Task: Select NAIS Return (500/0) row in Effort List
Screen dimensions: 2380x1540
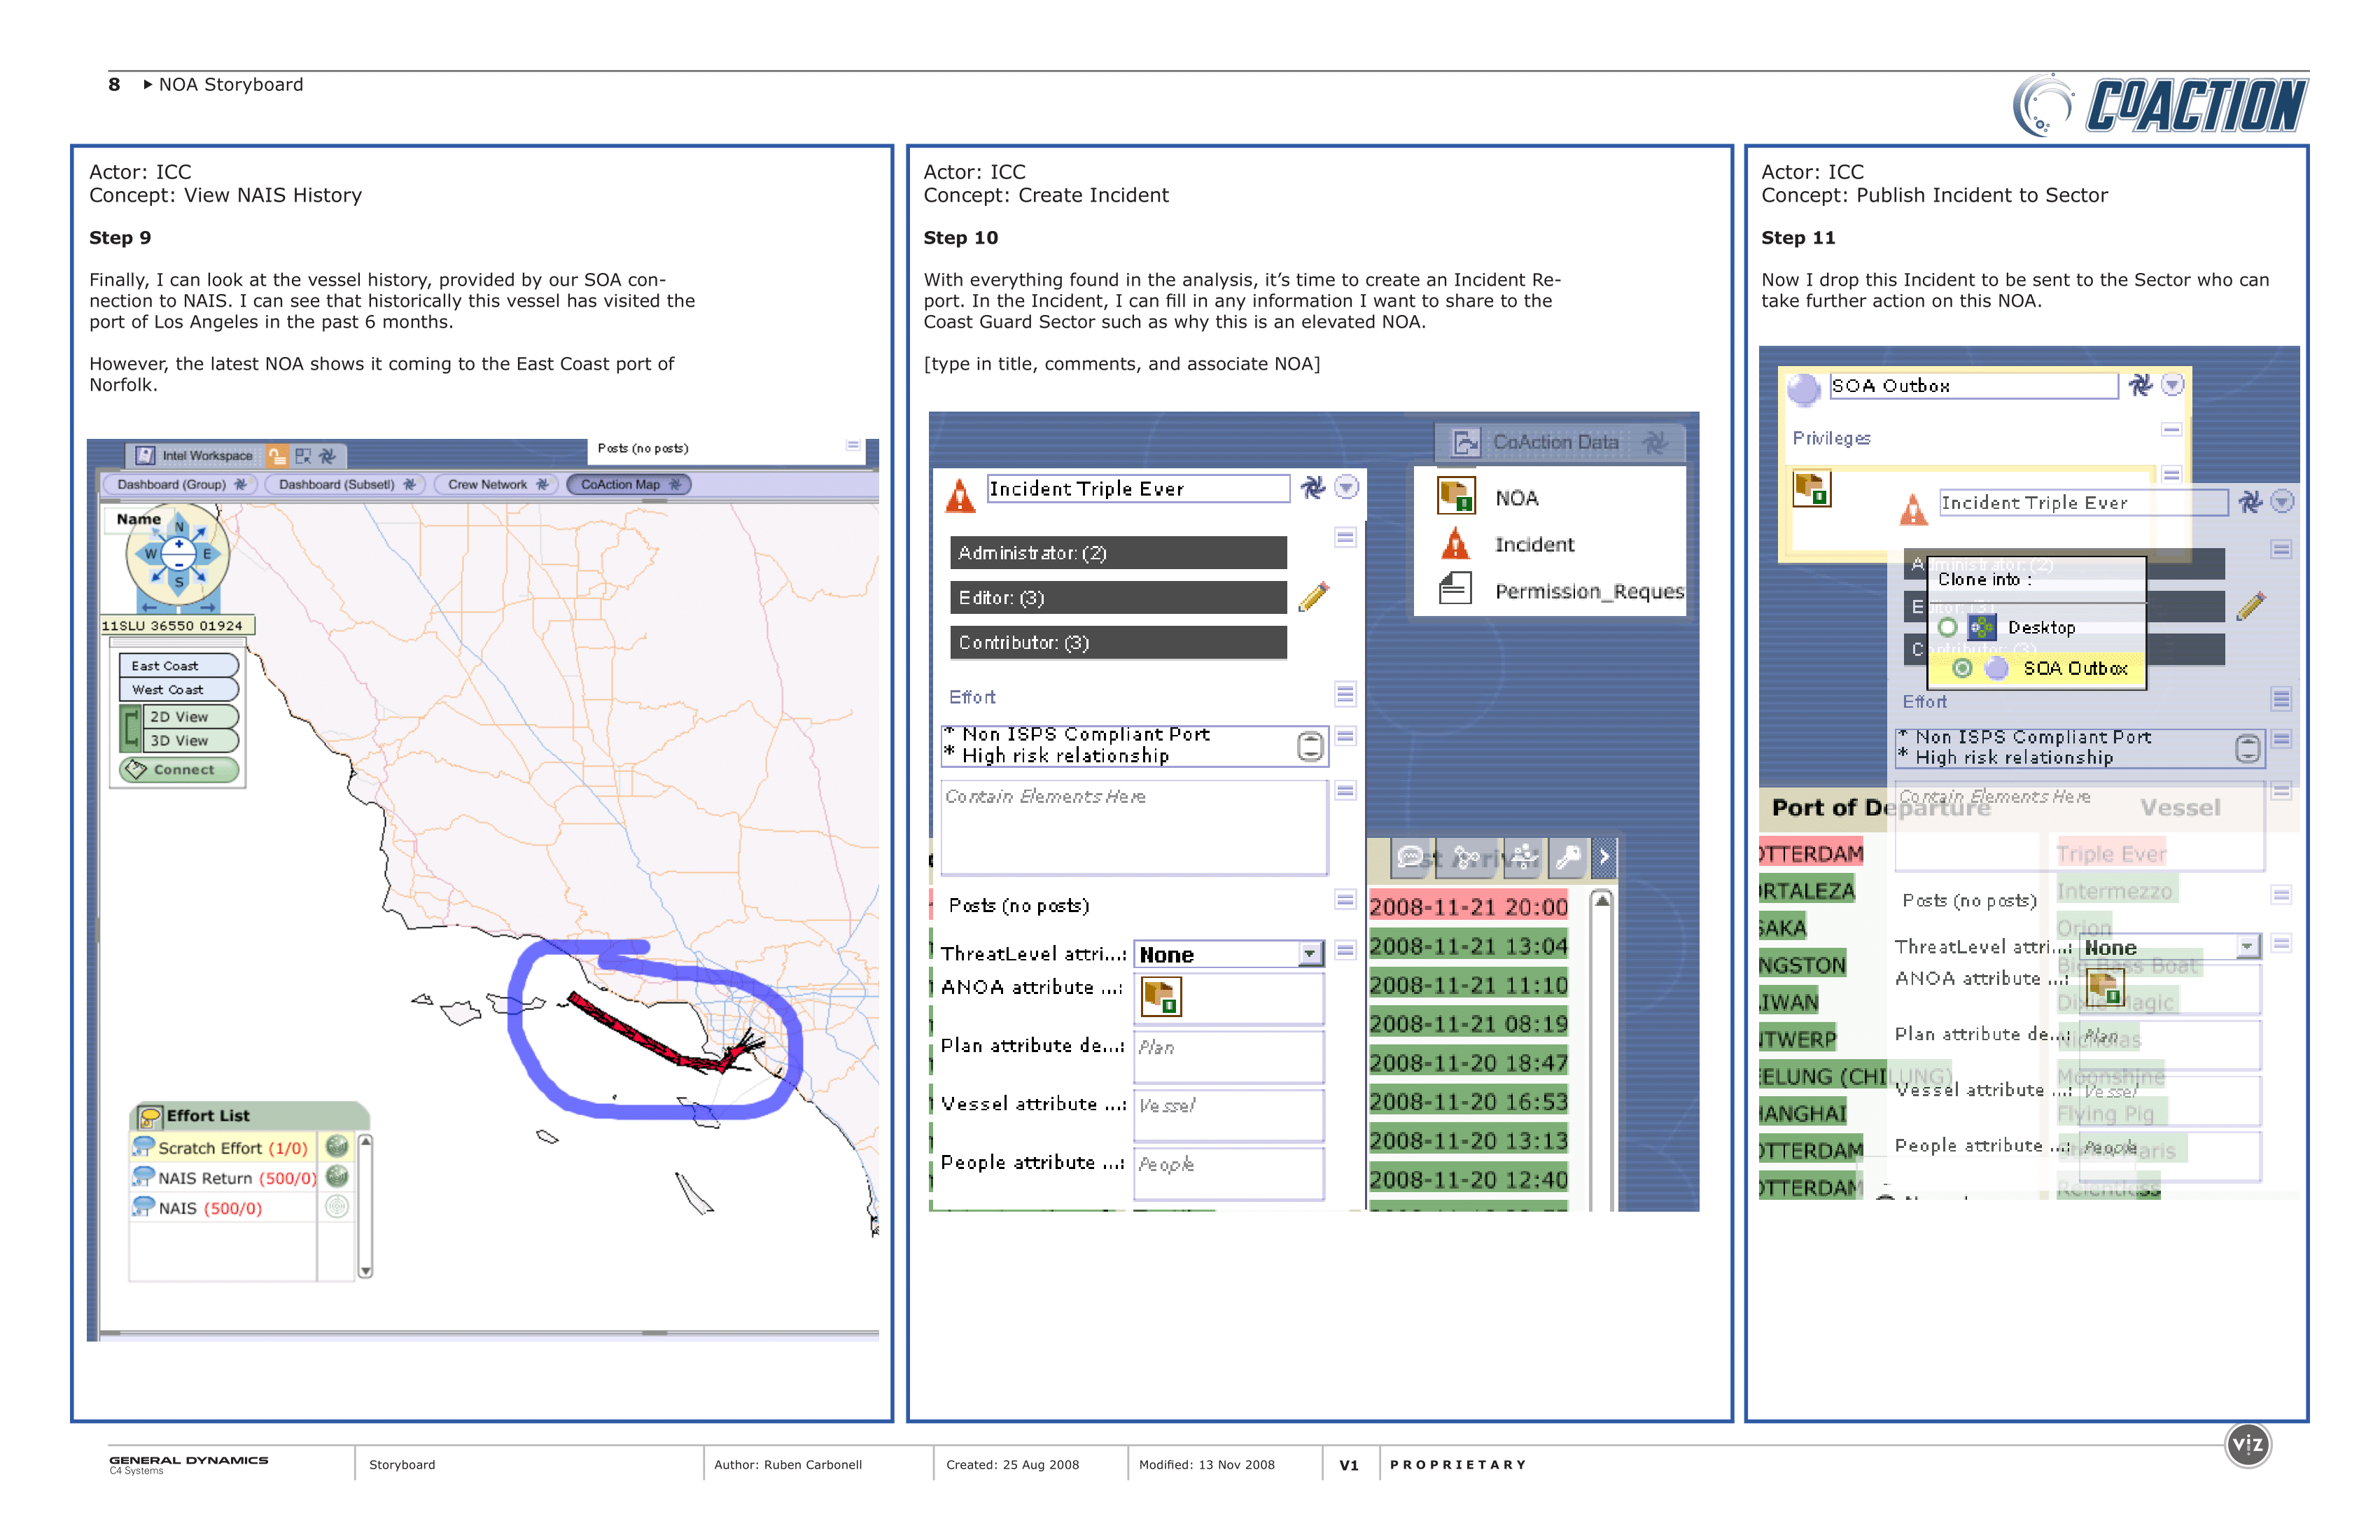Action: [x=224, y=1178]
